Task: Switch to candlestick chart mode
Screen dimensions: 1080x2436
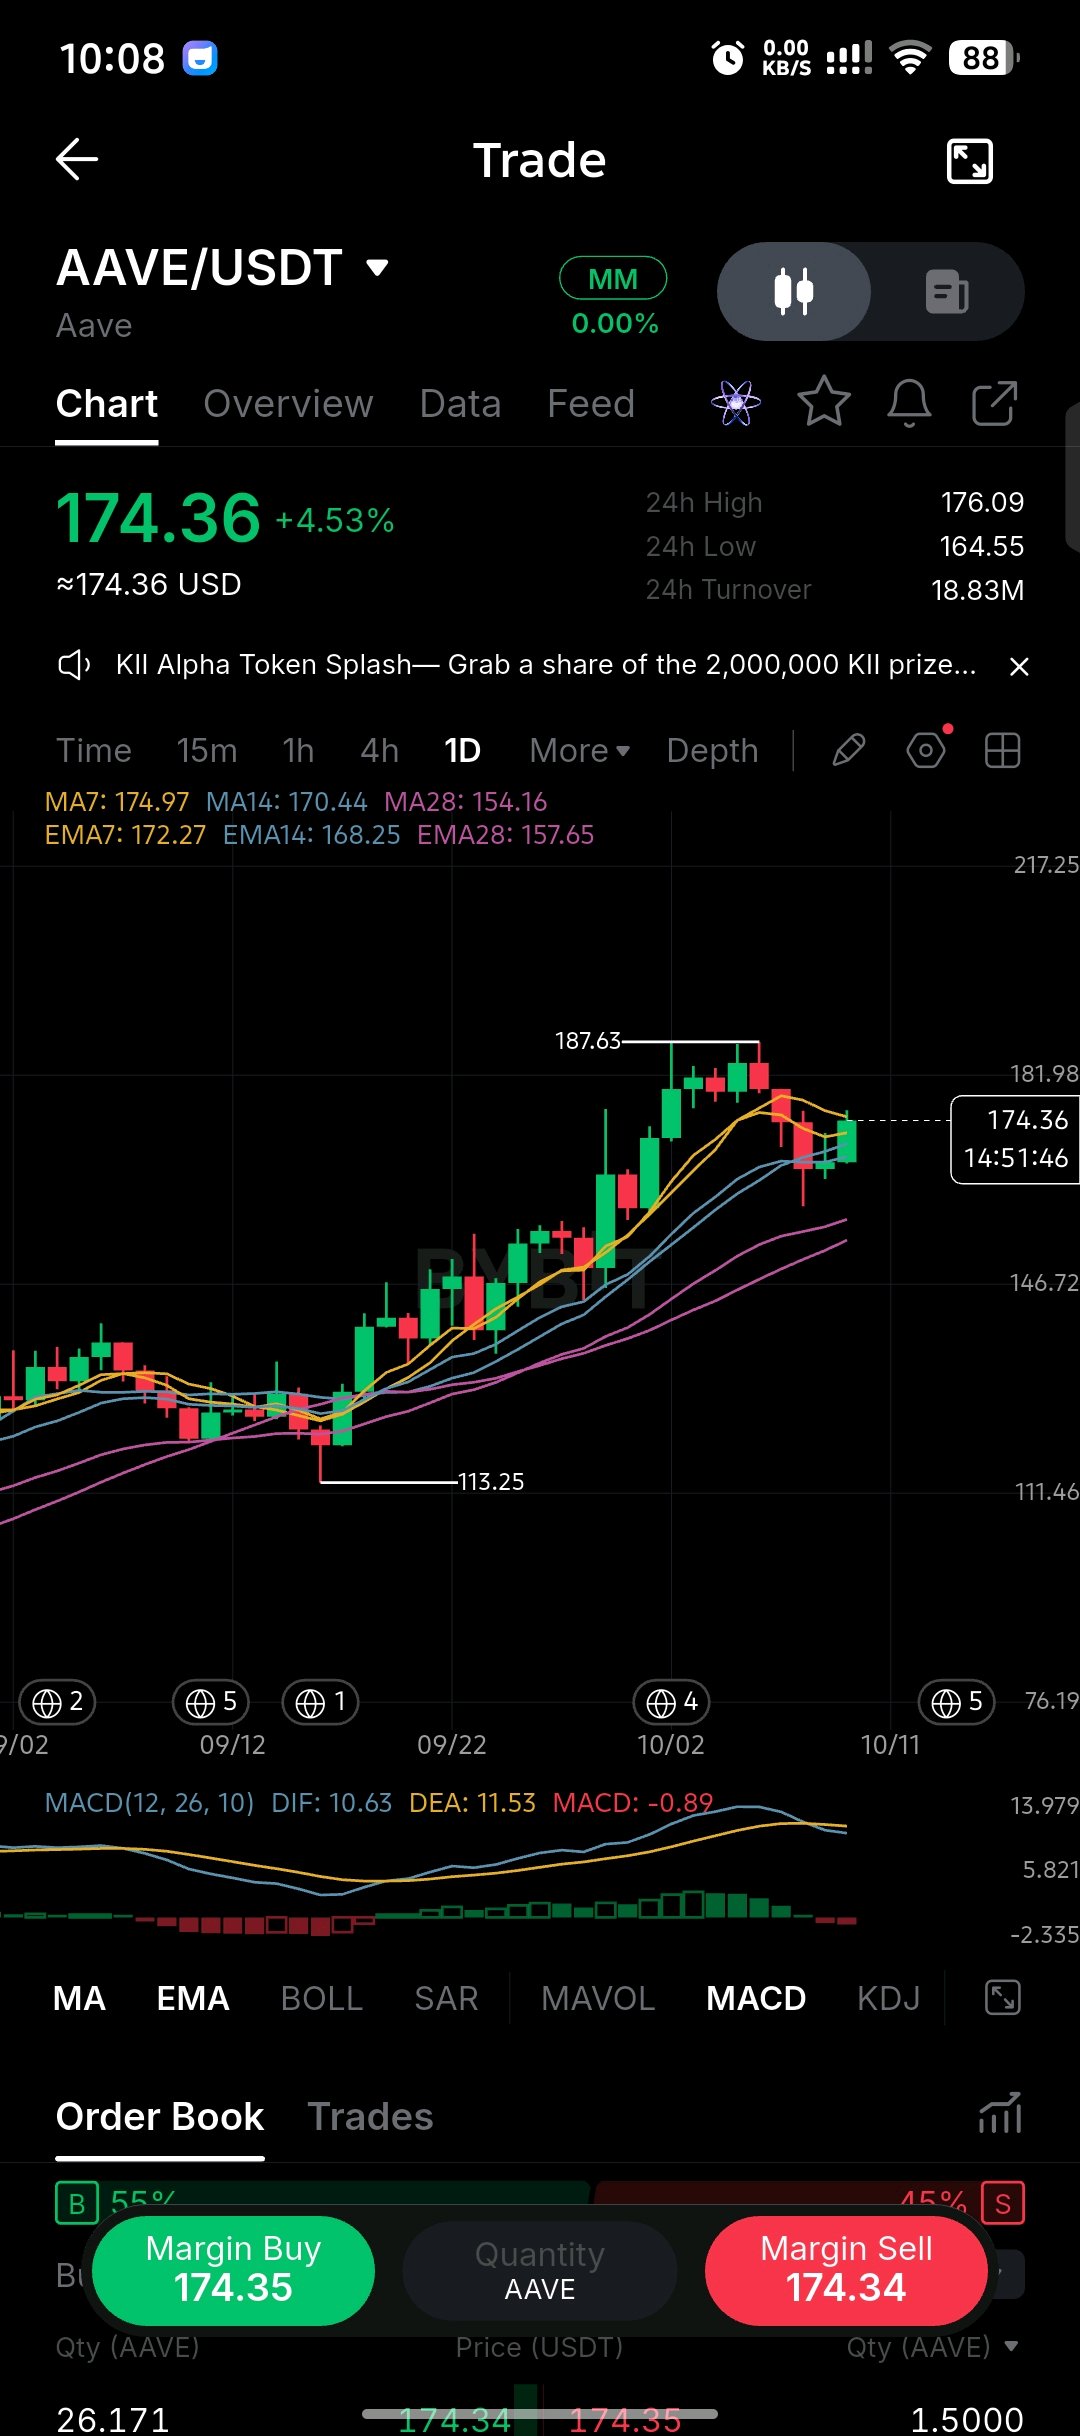Action: [794, 292]
